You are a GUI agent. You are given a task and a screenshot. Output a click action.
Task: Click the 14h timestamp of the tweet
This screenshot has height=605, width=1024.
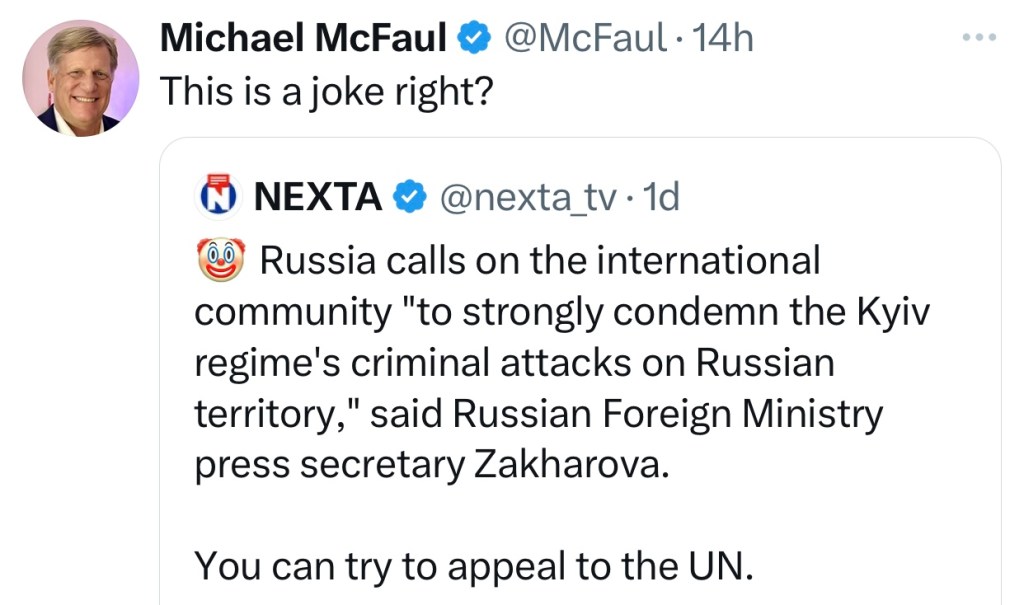(723, 39)
